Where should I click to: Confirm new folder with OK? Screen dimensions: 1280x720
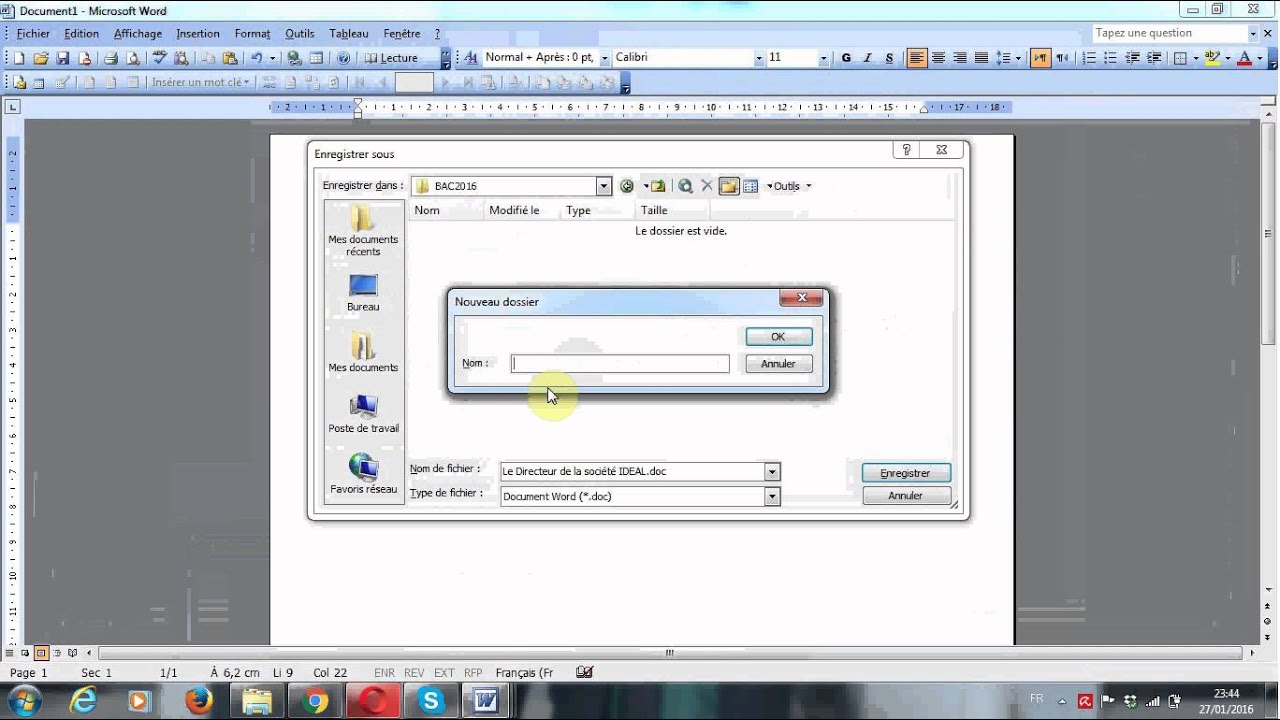click(778, 337)
